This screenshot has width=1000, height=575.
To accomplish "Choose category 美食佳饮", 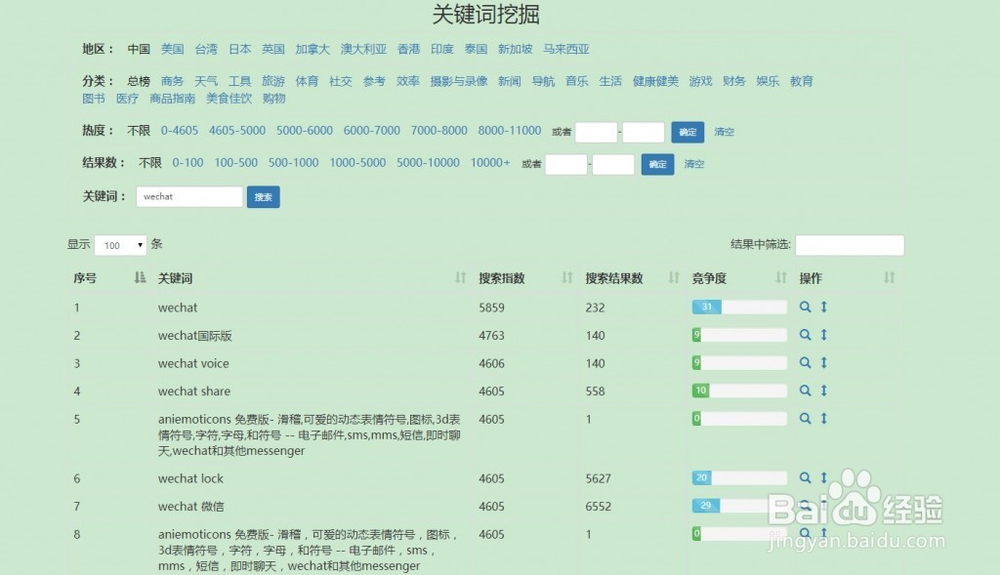I will point(229,98).
